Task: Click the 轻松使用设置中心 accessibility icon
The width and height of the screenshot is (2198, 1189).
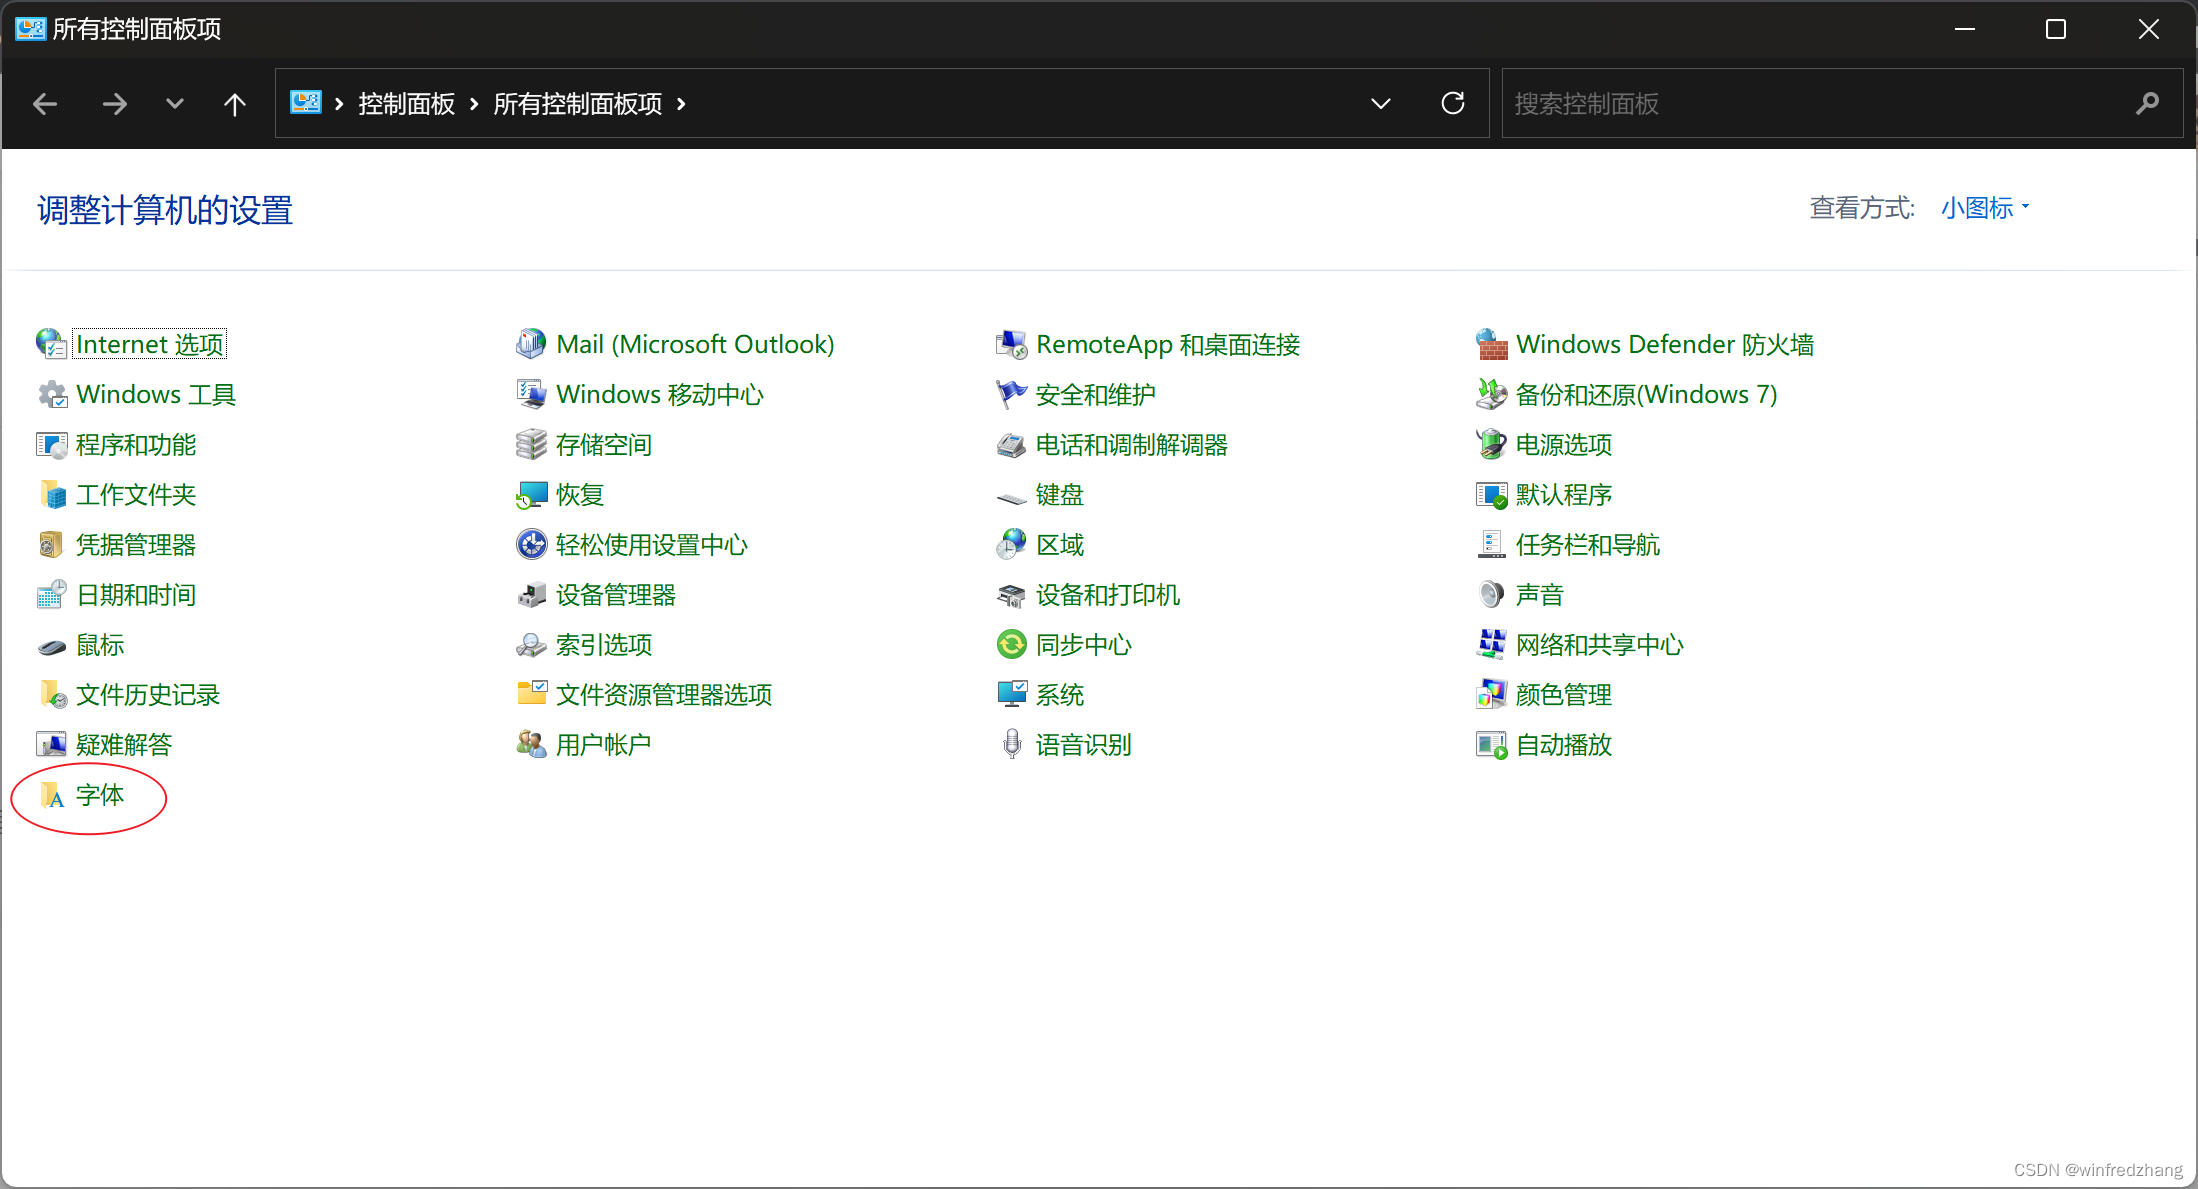Action: coord(531,545)
